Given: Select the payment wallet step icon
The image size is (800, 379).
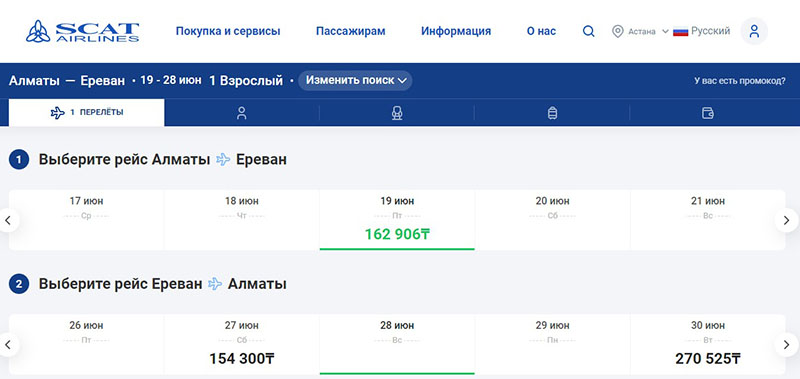Looking at the screenshot, I should point(708,113).
